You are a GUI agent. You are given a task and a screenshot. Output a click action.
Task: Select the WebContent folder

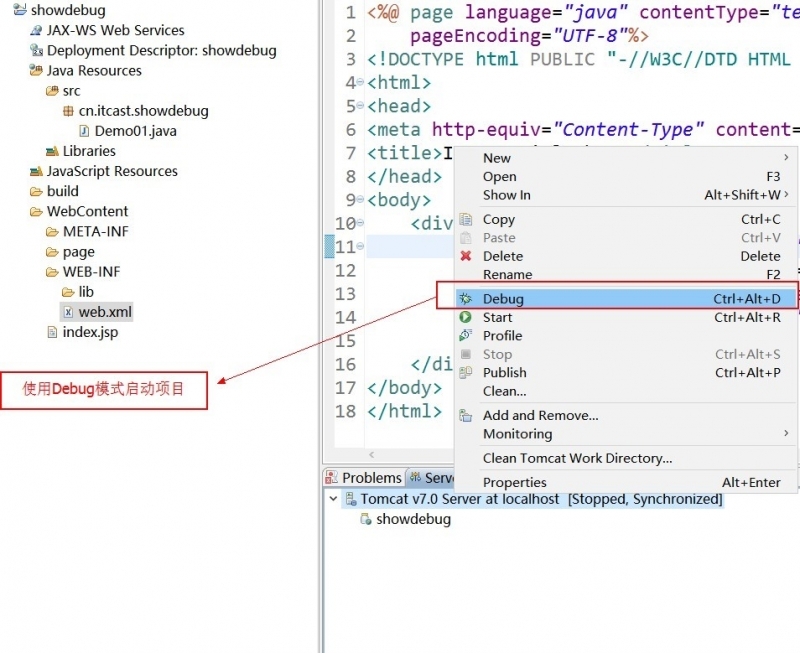[x=87, y=211]
